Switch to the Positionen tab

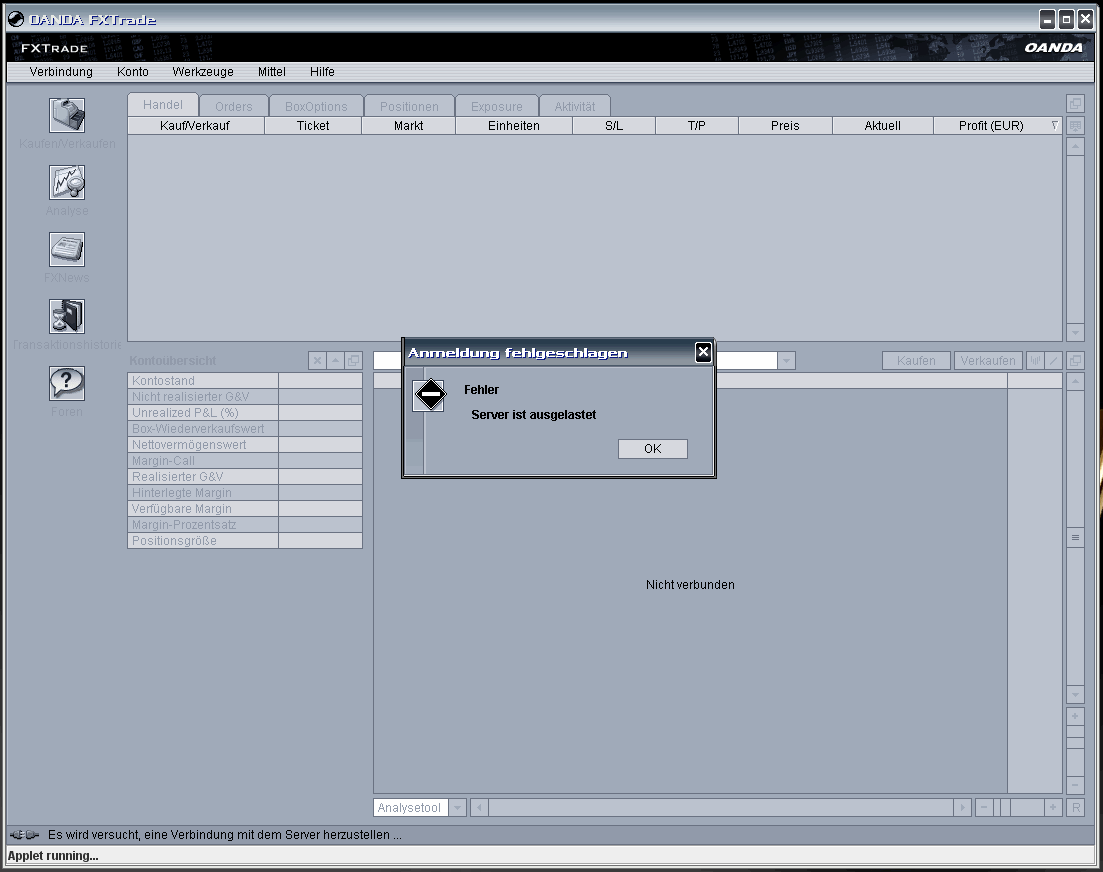409,106
